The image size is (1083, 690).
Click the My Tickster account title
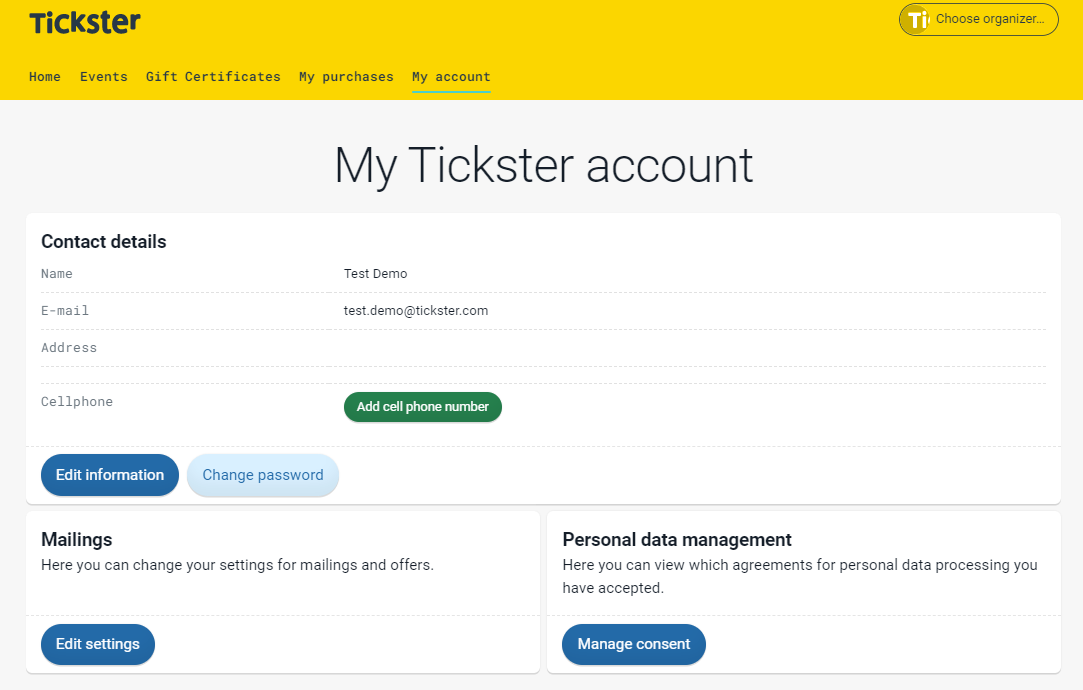click(x=544, y=166)
